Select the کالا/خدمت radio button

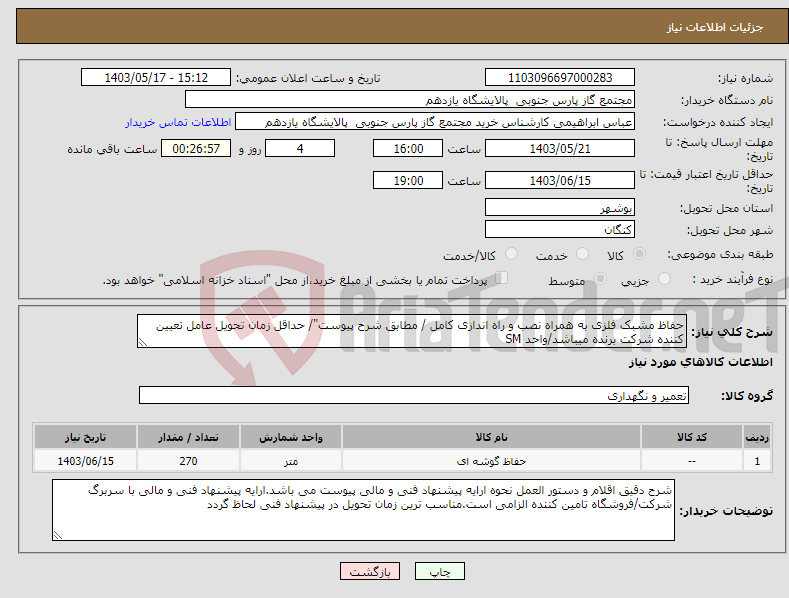click(511, 254)
